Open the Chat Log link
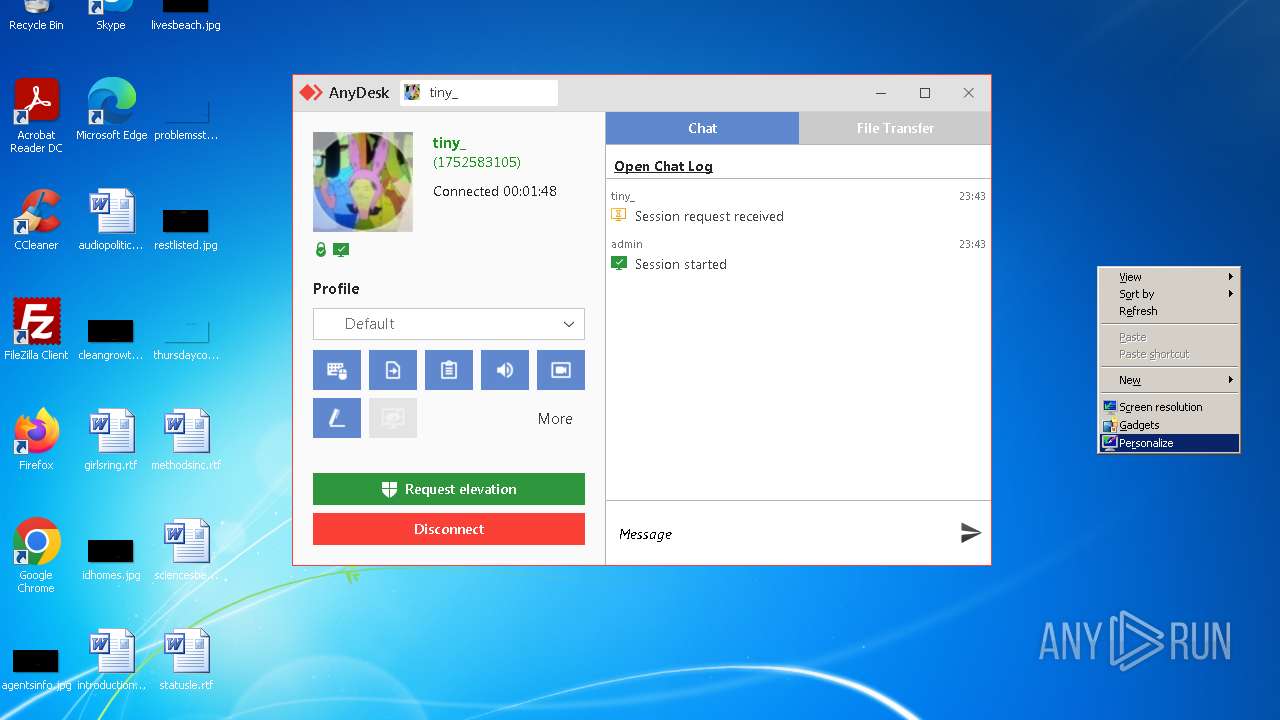The image size is (1280, 720). pos(663,166)
